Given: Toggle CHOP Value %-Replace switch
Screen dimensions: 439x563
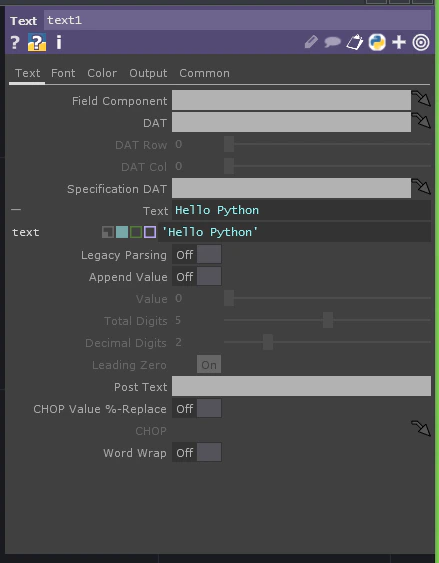Looking at the screenshot, I should (x=197, y=409).
